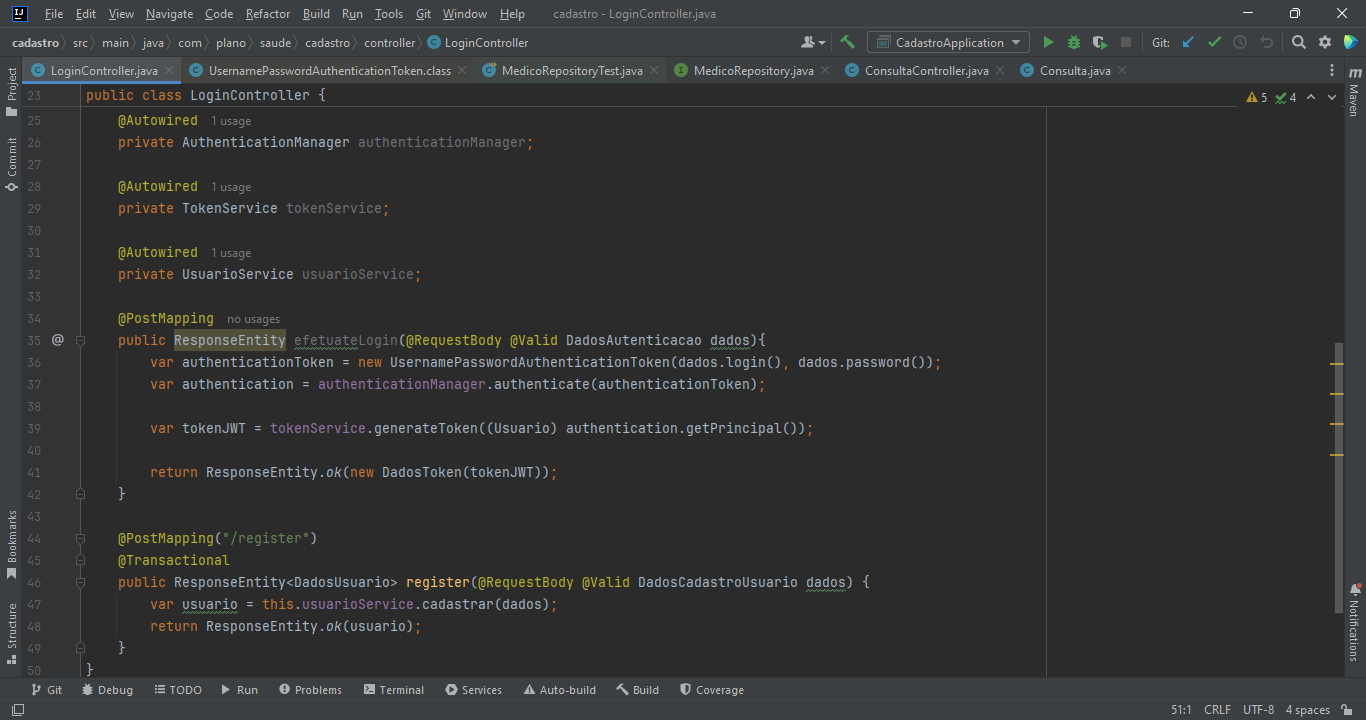Close the LoginController.java tab
Screen dimensions: 1366x720
(x=169, y=70)
